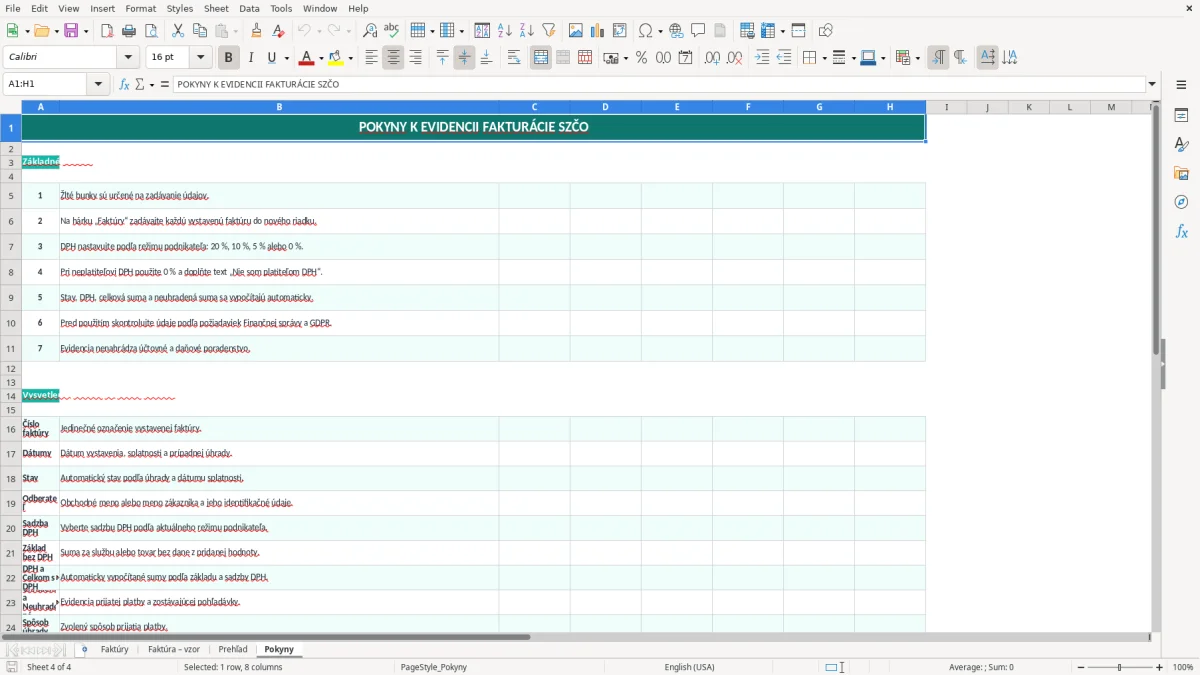Toggle Center Horizontally alignment

[x=393, y=58]
